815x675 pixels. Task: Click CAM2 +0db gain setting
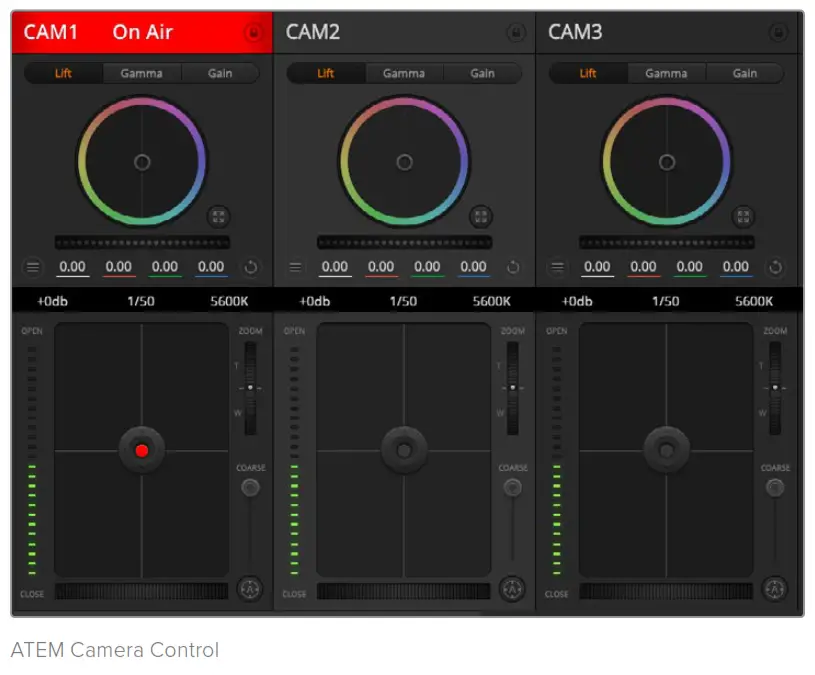315,301
